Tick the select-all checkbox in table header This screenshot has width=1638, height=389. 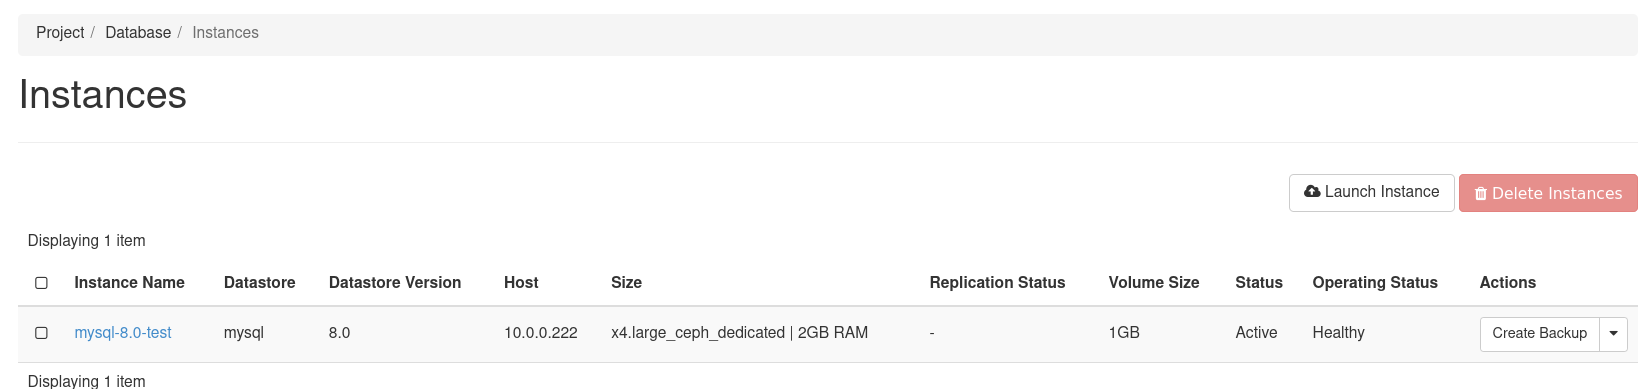41,283
